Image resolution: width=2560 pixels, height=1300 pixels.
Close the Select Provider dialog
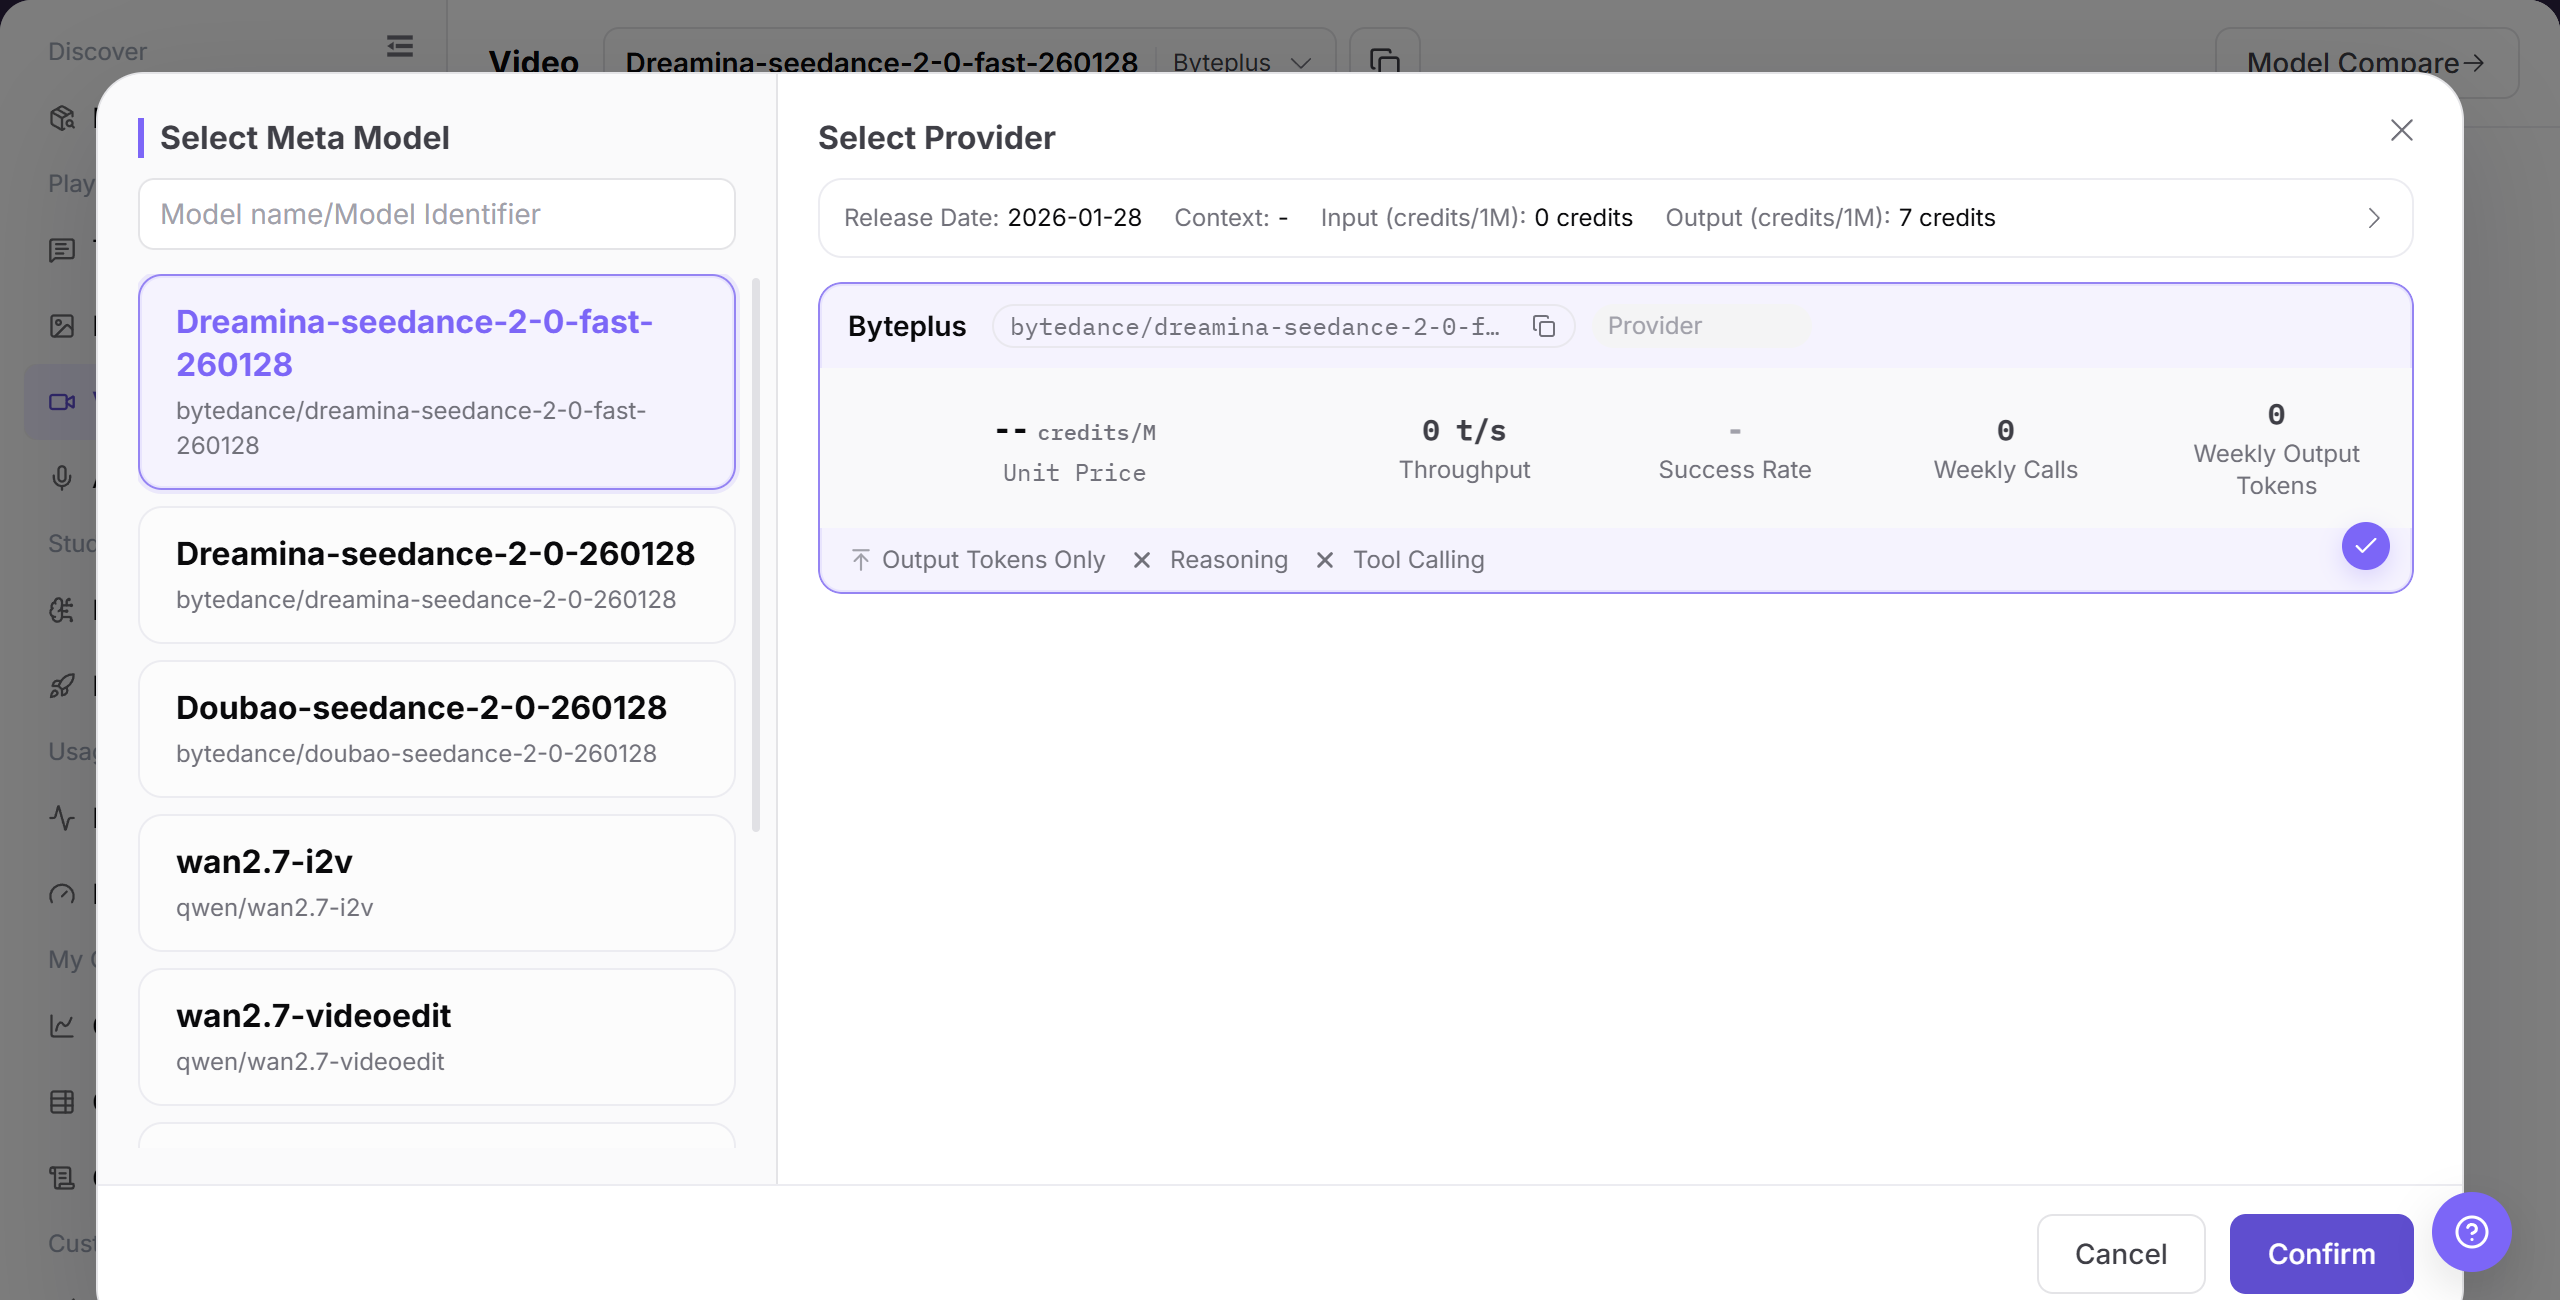(2401, 131)
